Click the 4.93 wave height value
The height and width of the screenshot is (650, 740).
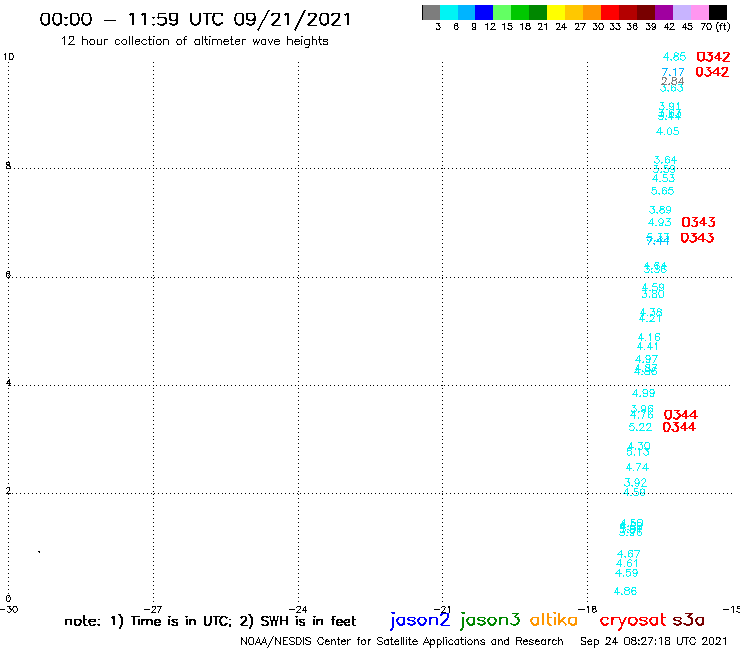tap(659, 222)
